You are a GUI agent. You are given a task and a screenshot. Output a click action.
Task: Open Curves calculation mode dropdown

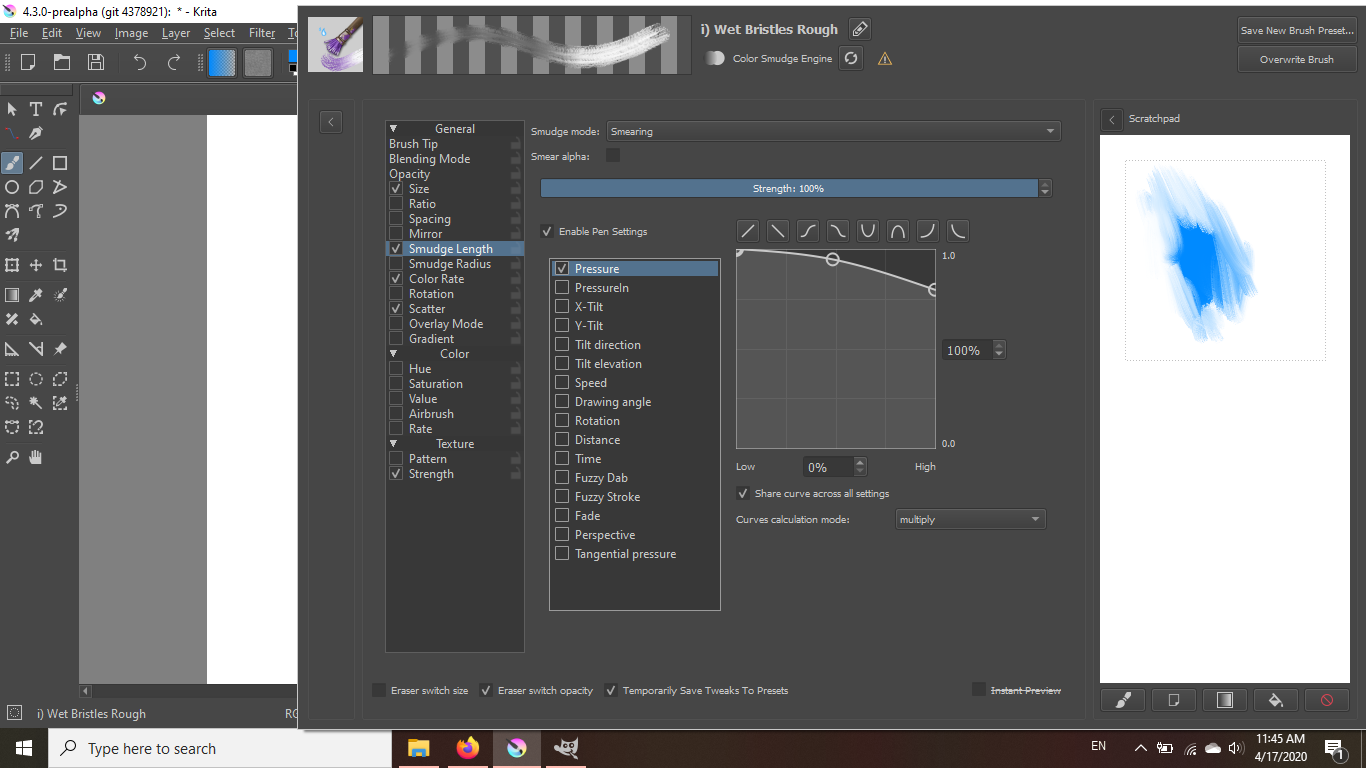tap(970, 519)
